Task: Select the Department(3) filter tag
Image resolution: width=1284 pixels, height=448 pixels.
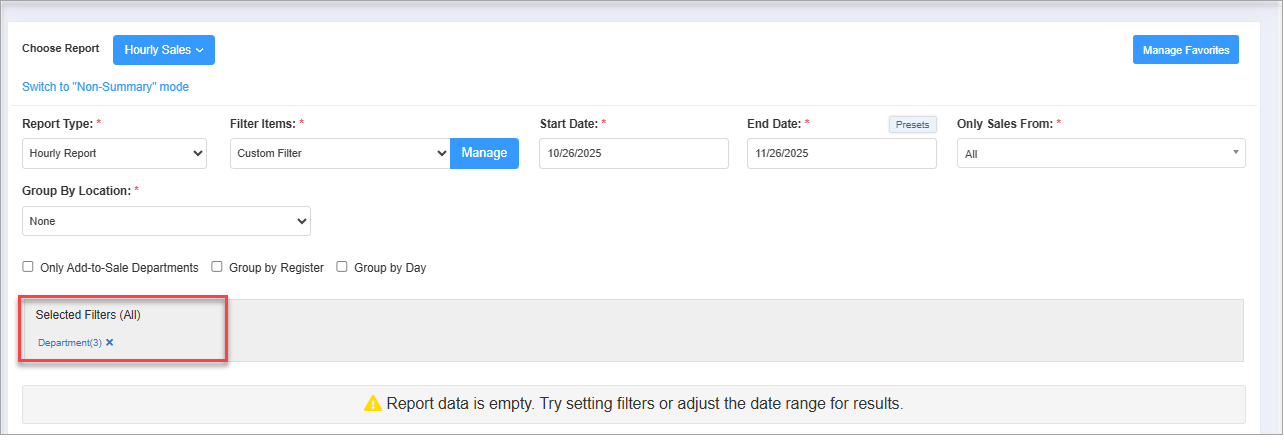Action: click(x=70, y=342)
